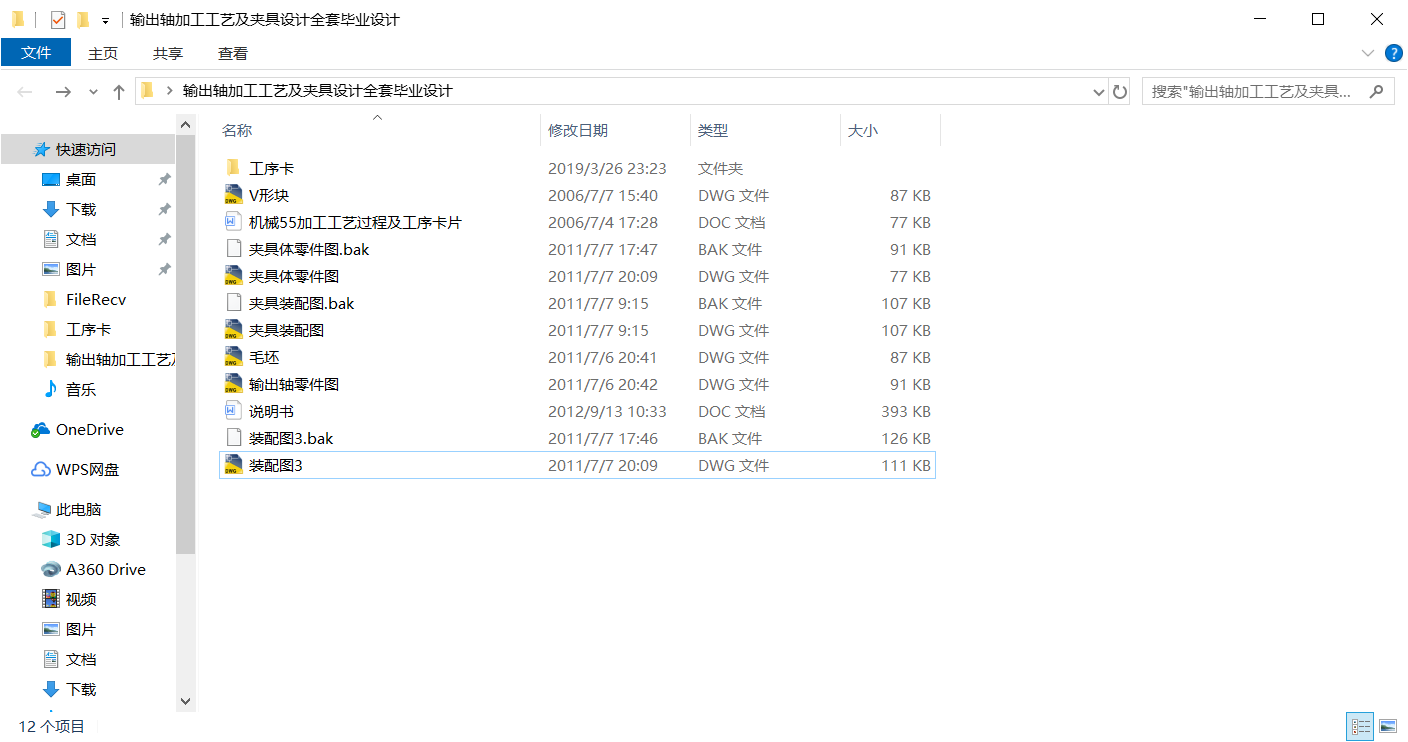Open the Customize Quick Access Toolbar dropdown
This screenshot has width=1408, height=742.
tap(105, 21)
